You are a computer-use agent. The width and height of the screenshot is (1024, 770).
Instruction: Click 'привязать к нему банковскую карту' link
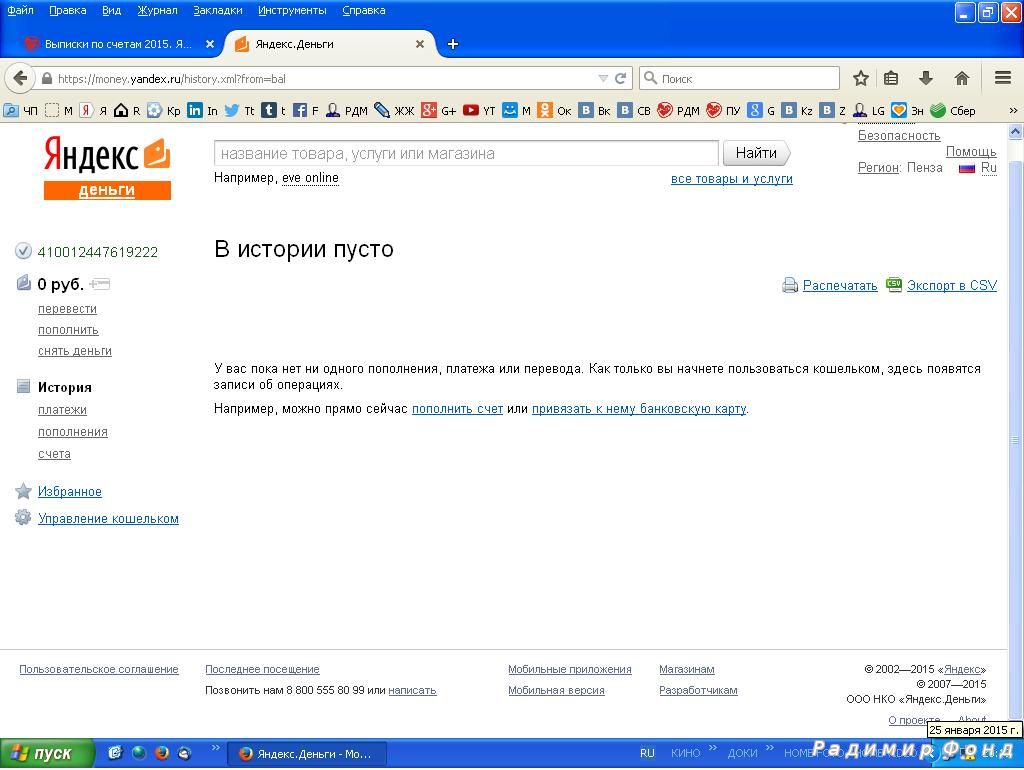639,409
